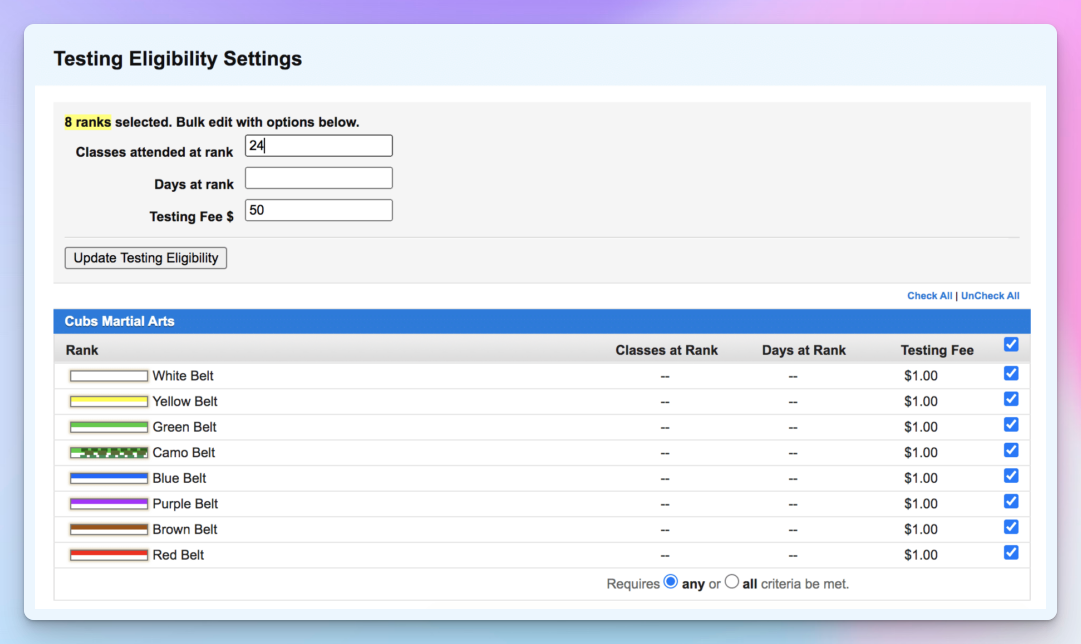Click the Purple Belt color swatch

[109, 503]
